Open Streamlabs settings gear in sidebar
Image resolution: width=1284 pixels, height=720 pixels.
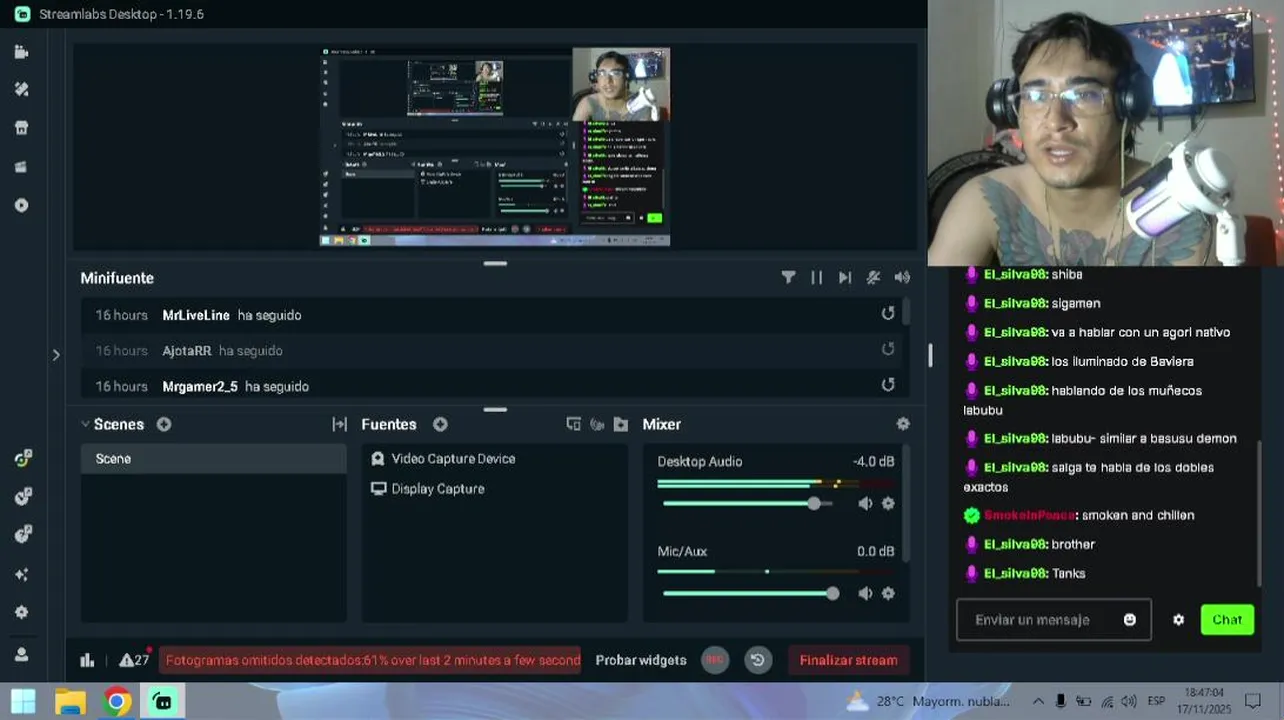point(22,612)
